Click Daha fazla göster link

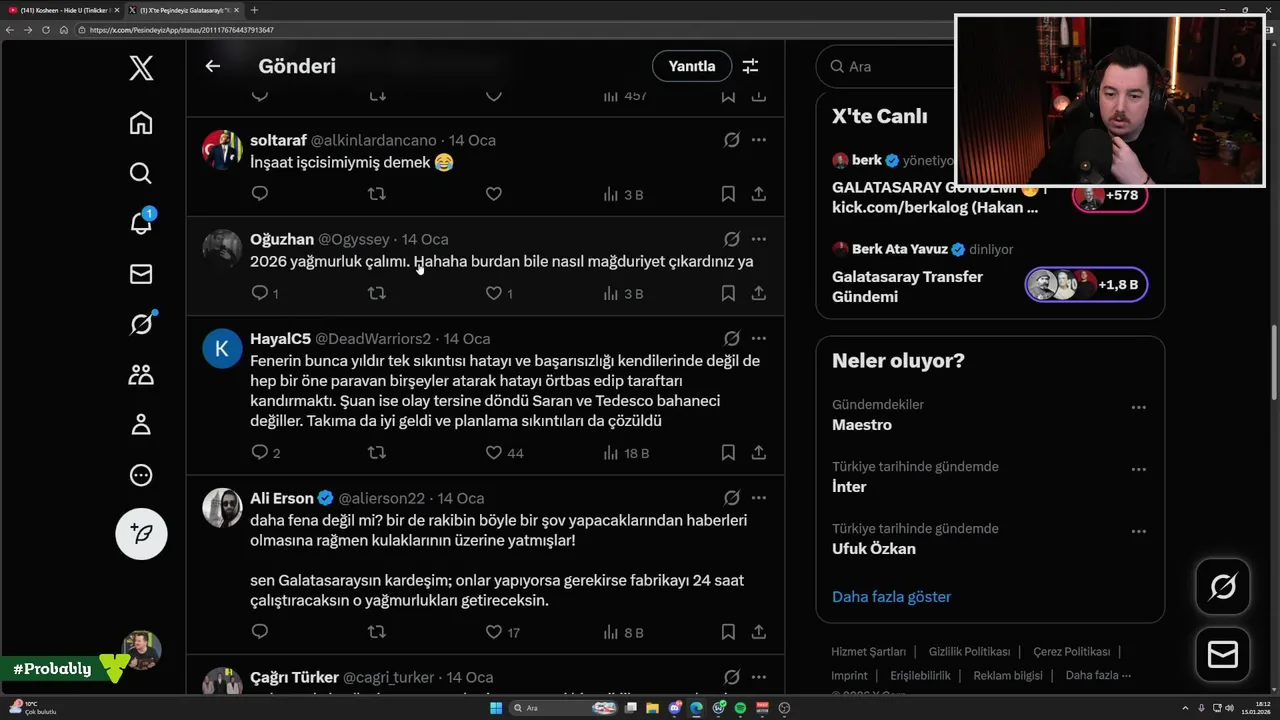coord(891,596)
